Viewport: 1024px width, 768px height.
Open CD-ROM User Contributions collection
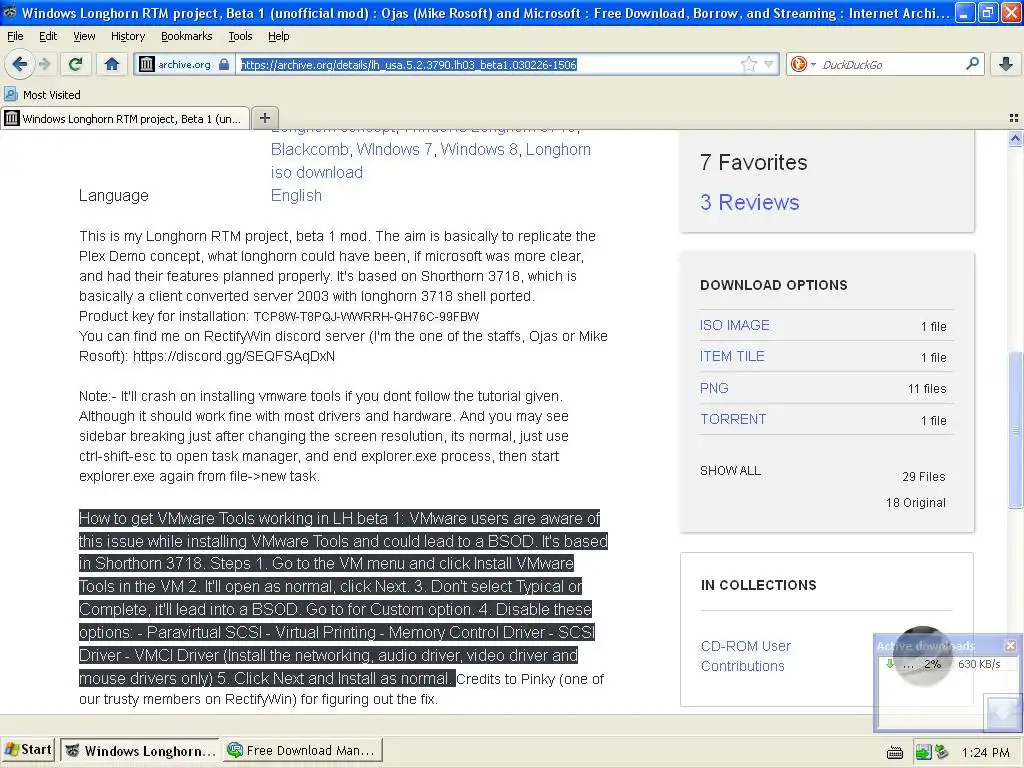(745, 656)
